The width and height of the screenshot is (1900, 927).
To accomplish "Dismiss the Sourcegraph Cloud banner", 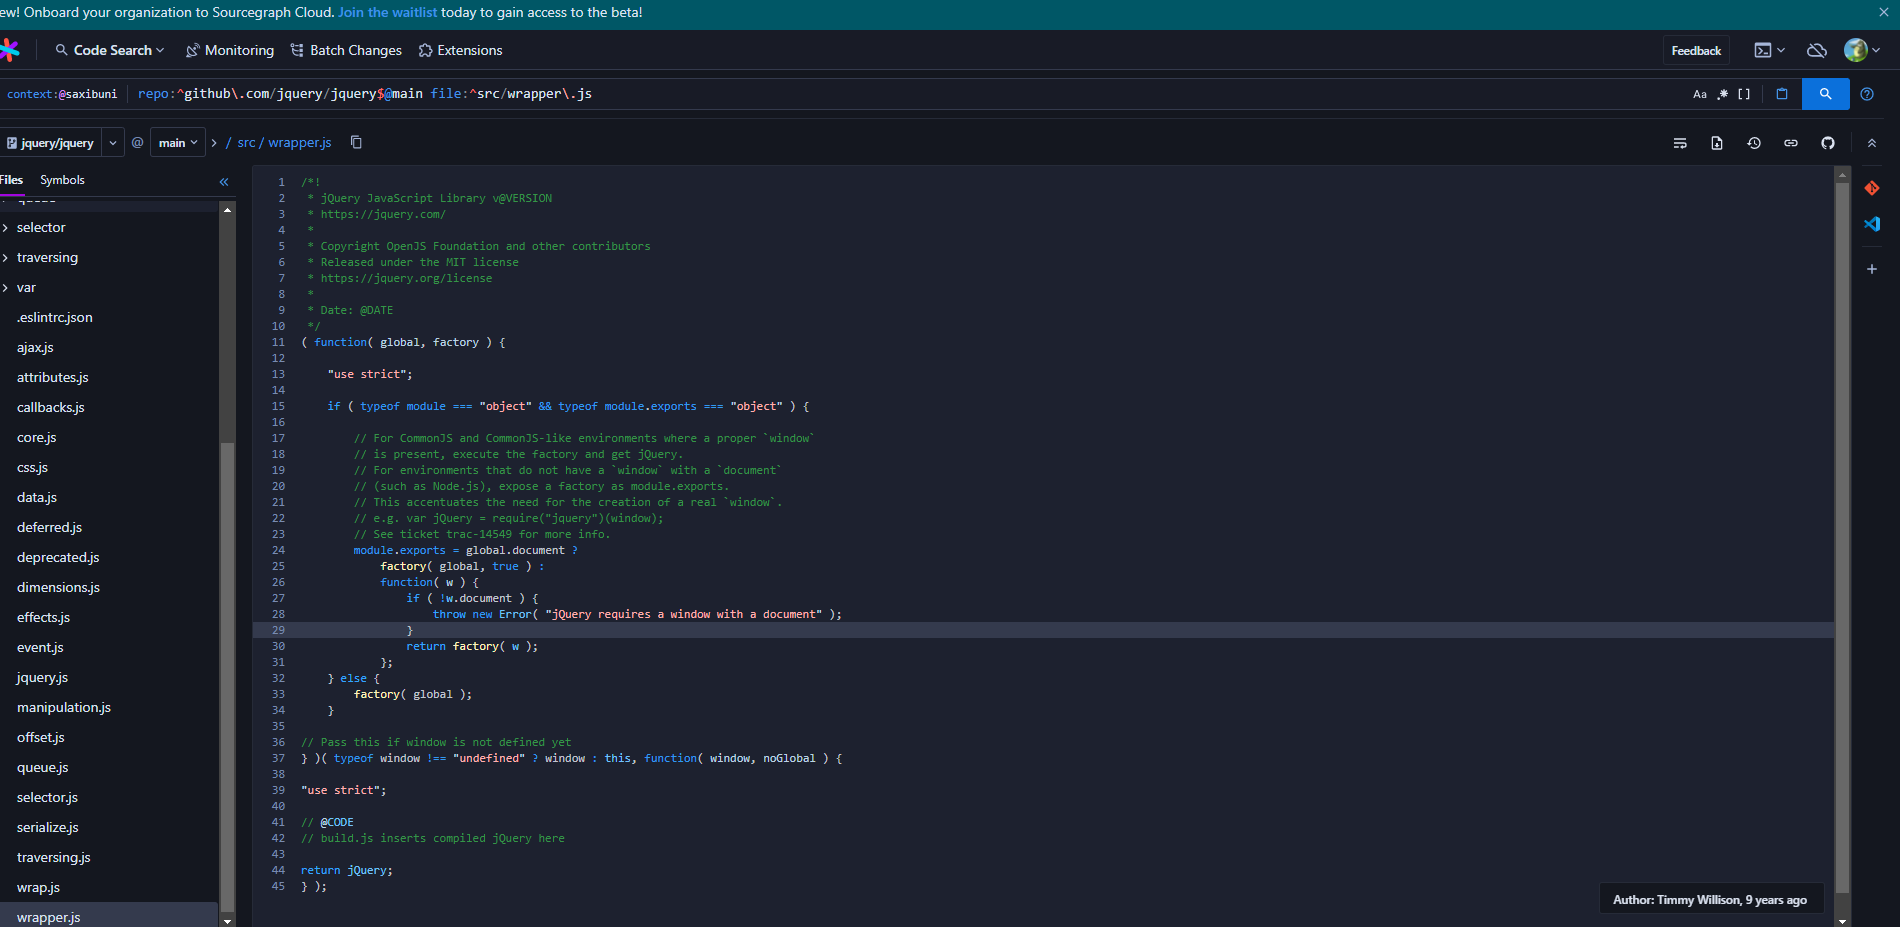I will click(x=1884, y=12).
